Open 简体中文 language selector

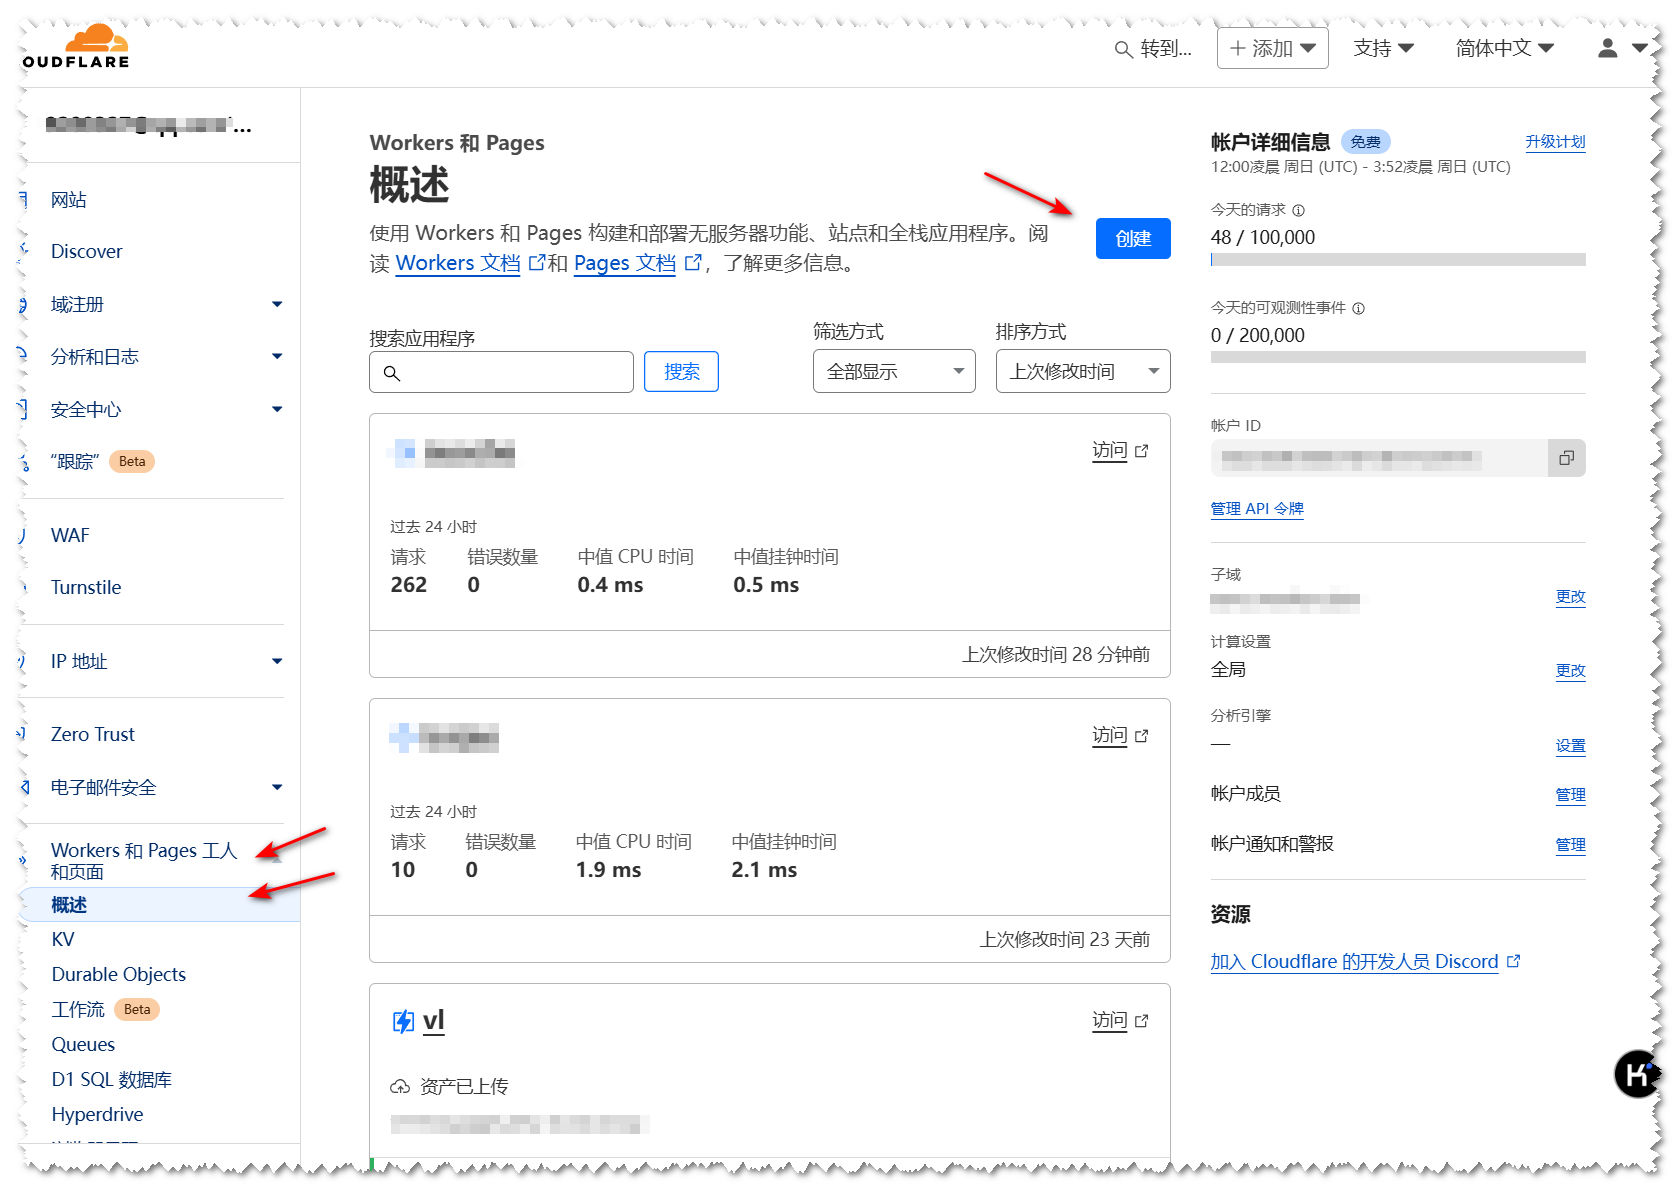pyautogui.click(x=1504, y=48)
